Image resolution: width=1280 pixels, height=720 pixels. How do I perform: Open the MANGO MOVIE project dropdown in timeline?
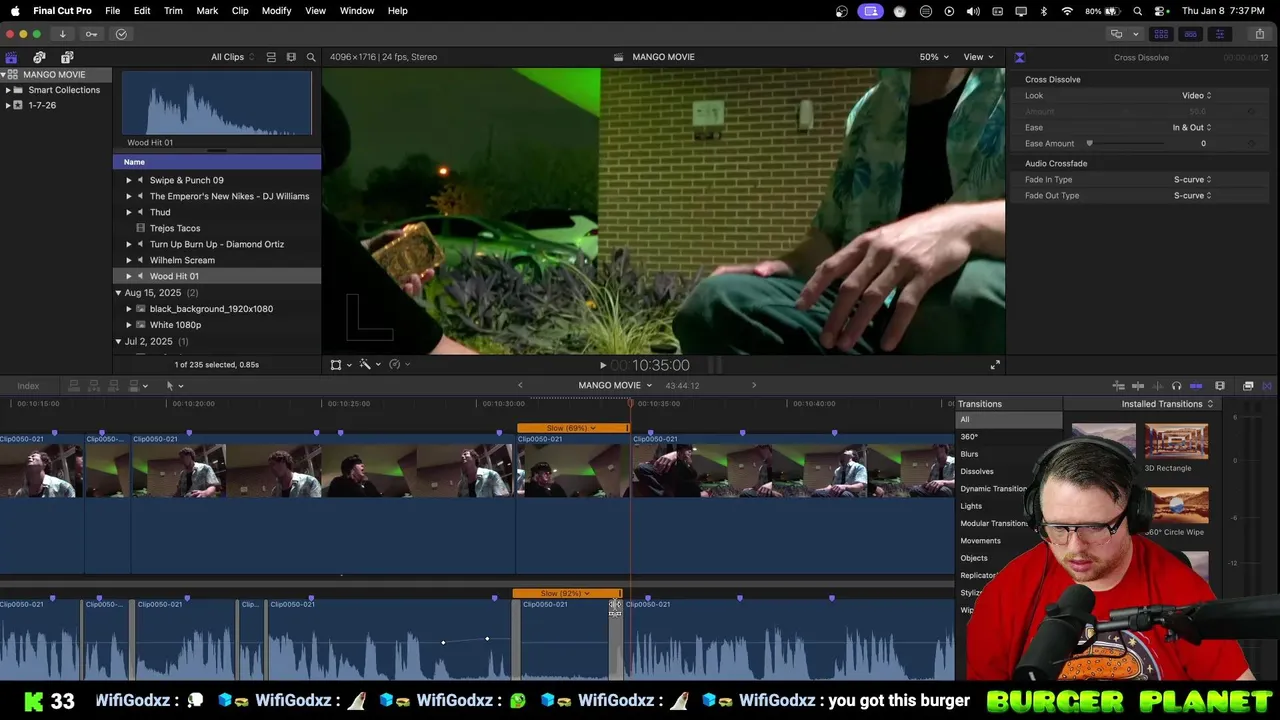[x=615, y=386]
